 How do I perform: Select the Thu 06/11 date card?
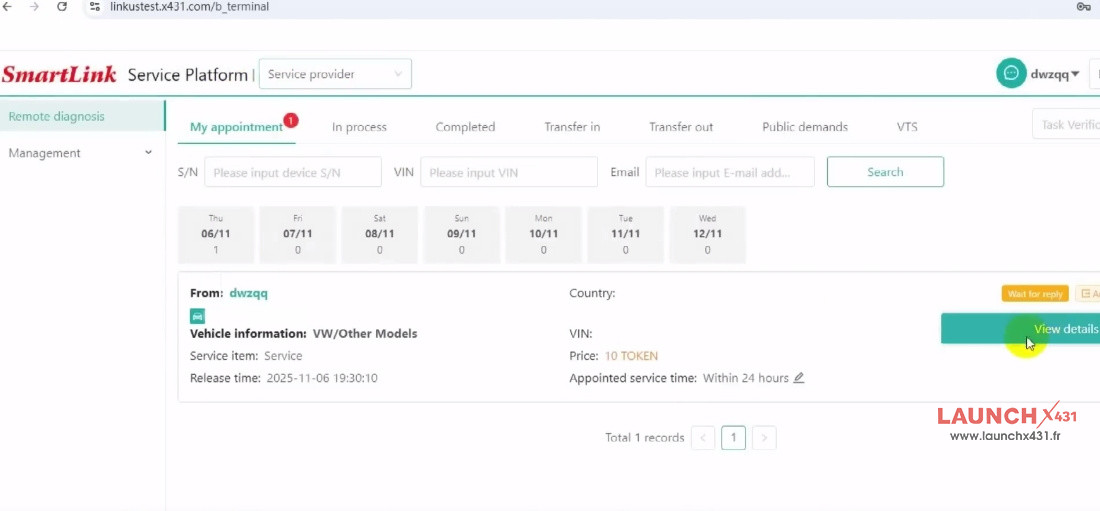[216, 234]
